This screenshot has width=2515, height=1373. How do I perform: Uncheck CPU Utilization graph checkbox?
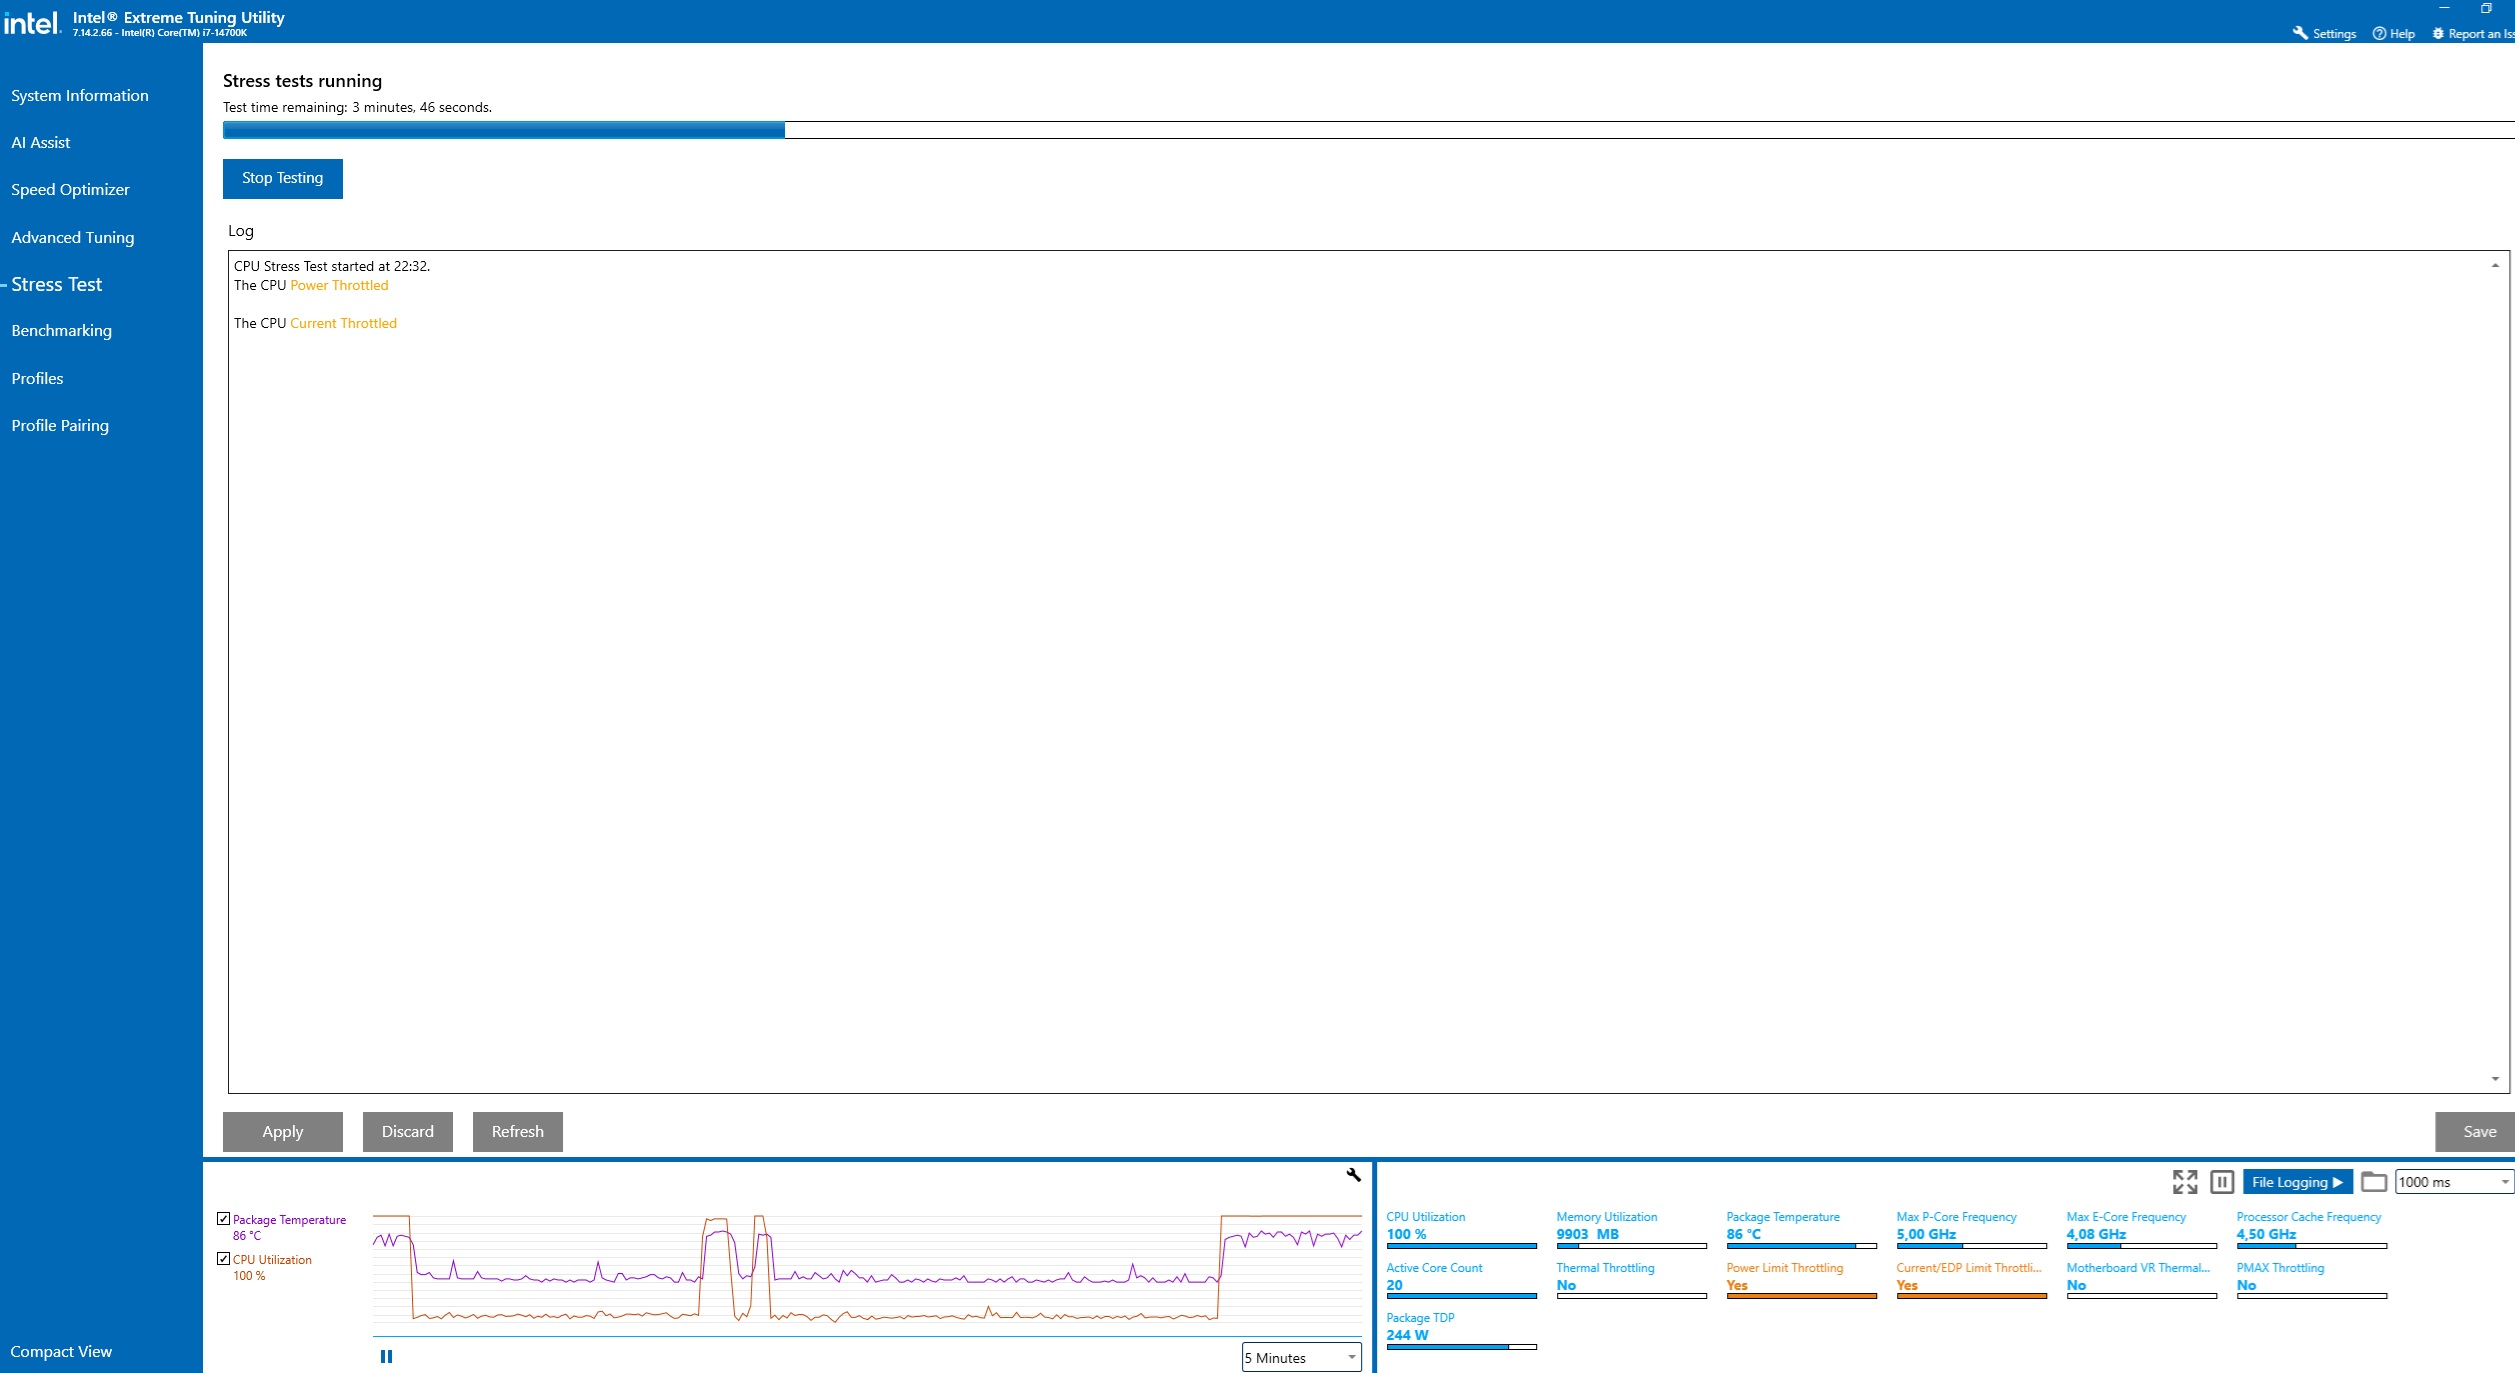pyautogui.click(x=224, y=1259)
